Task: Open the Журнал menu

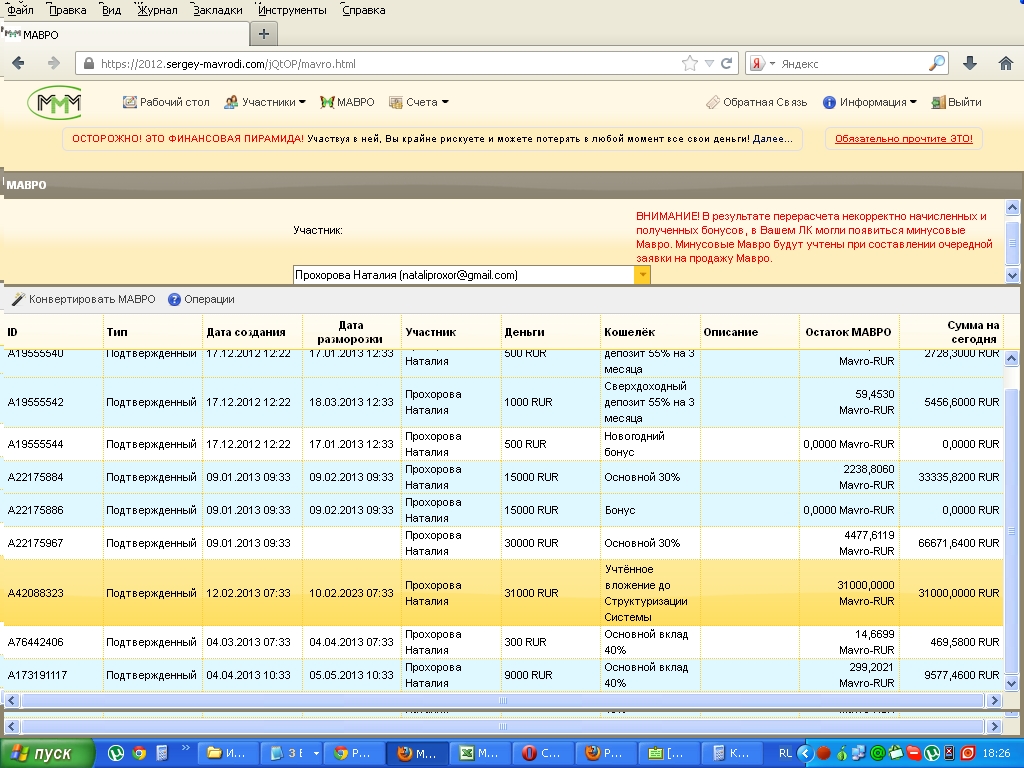Action: (x=157, y=10)
